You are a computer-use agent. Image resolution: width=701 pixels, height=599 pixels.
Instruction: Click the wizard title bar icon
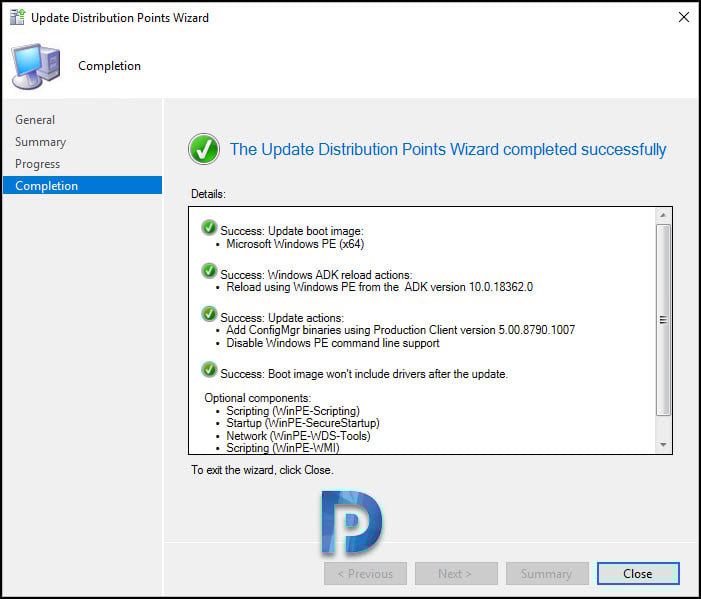pyautogui.click(x=17, y=17)
